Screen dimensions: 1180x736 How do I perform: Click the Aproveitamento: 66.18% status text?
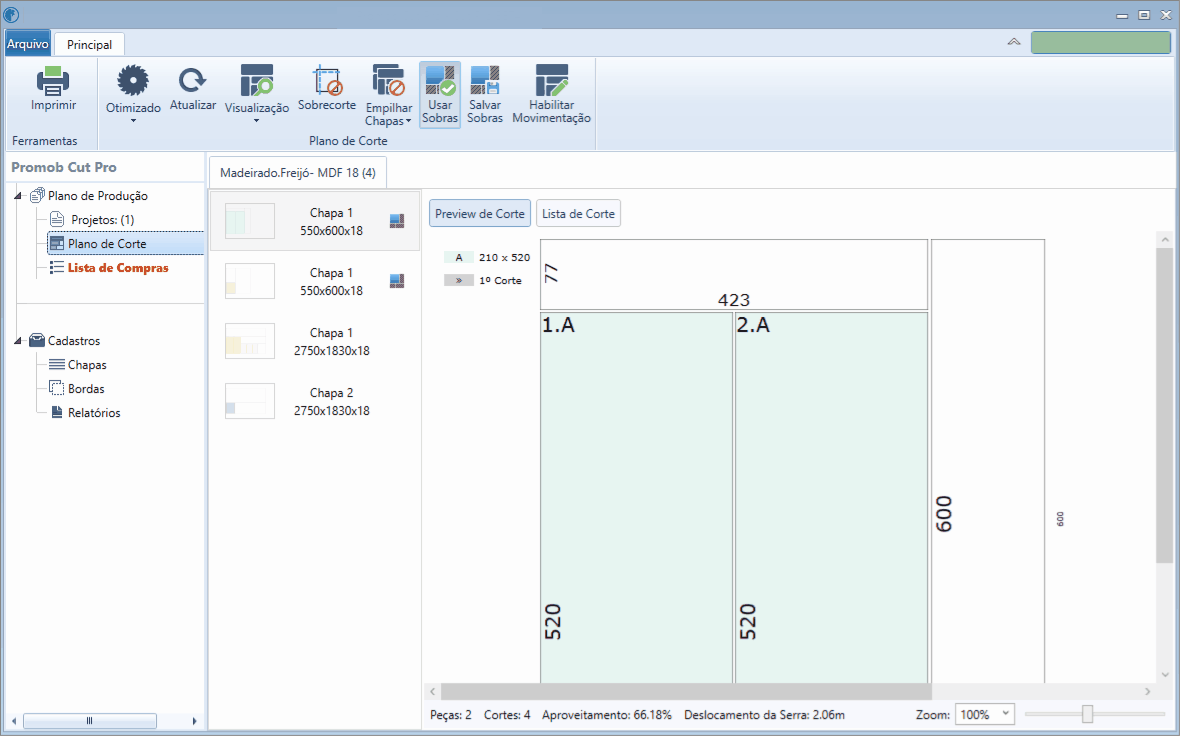point(607,715)
